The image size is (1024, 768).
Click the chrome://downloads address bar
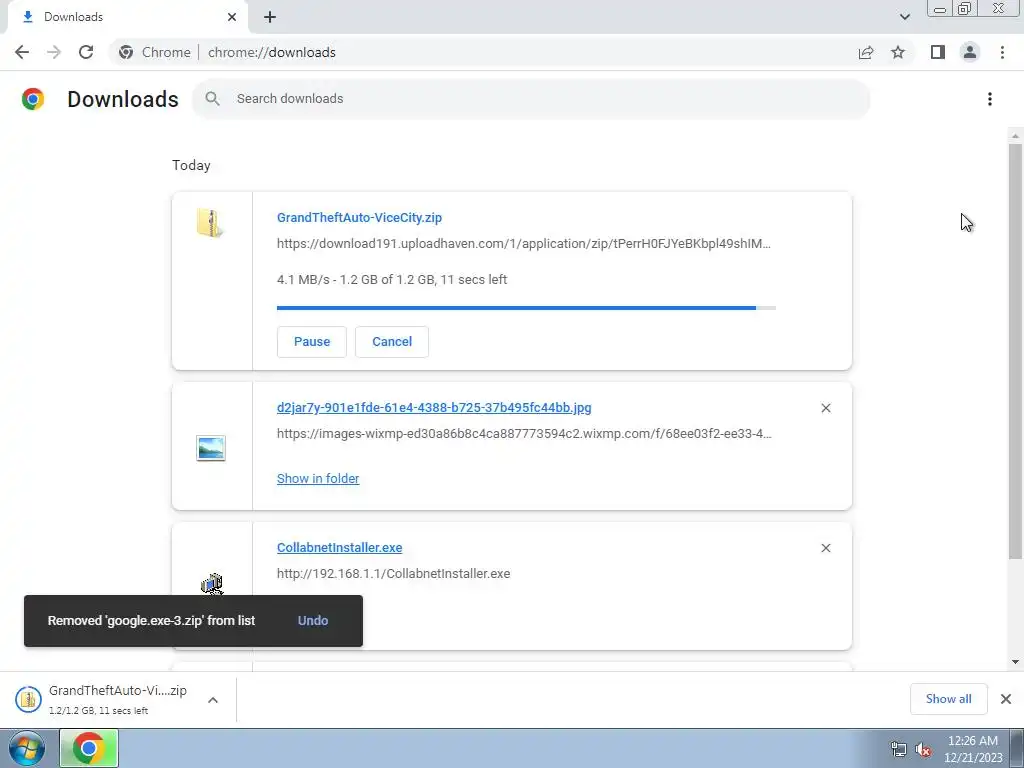[x=271, y=52]
